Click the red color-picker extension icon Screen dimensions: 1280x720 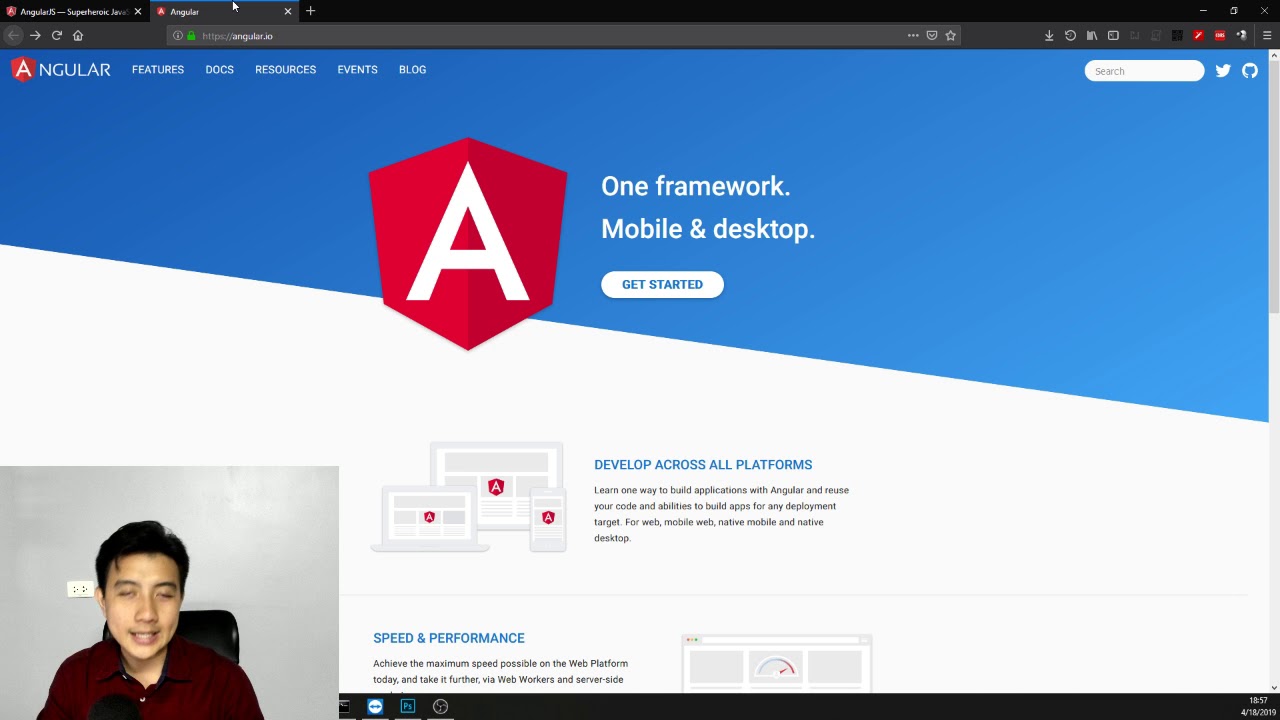pyautogui.click(x=1198, y=35)
